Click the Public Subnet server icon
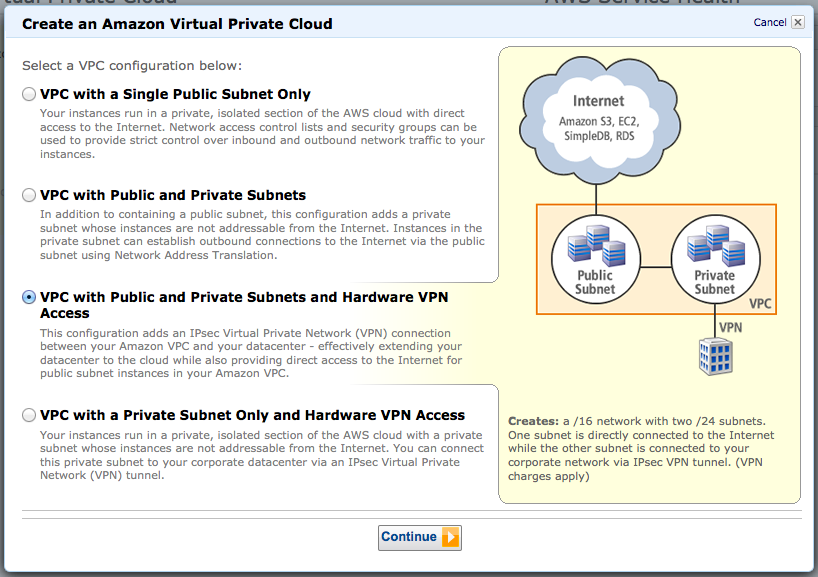This screenshot has width=818, height=577. tap(596, 245)
